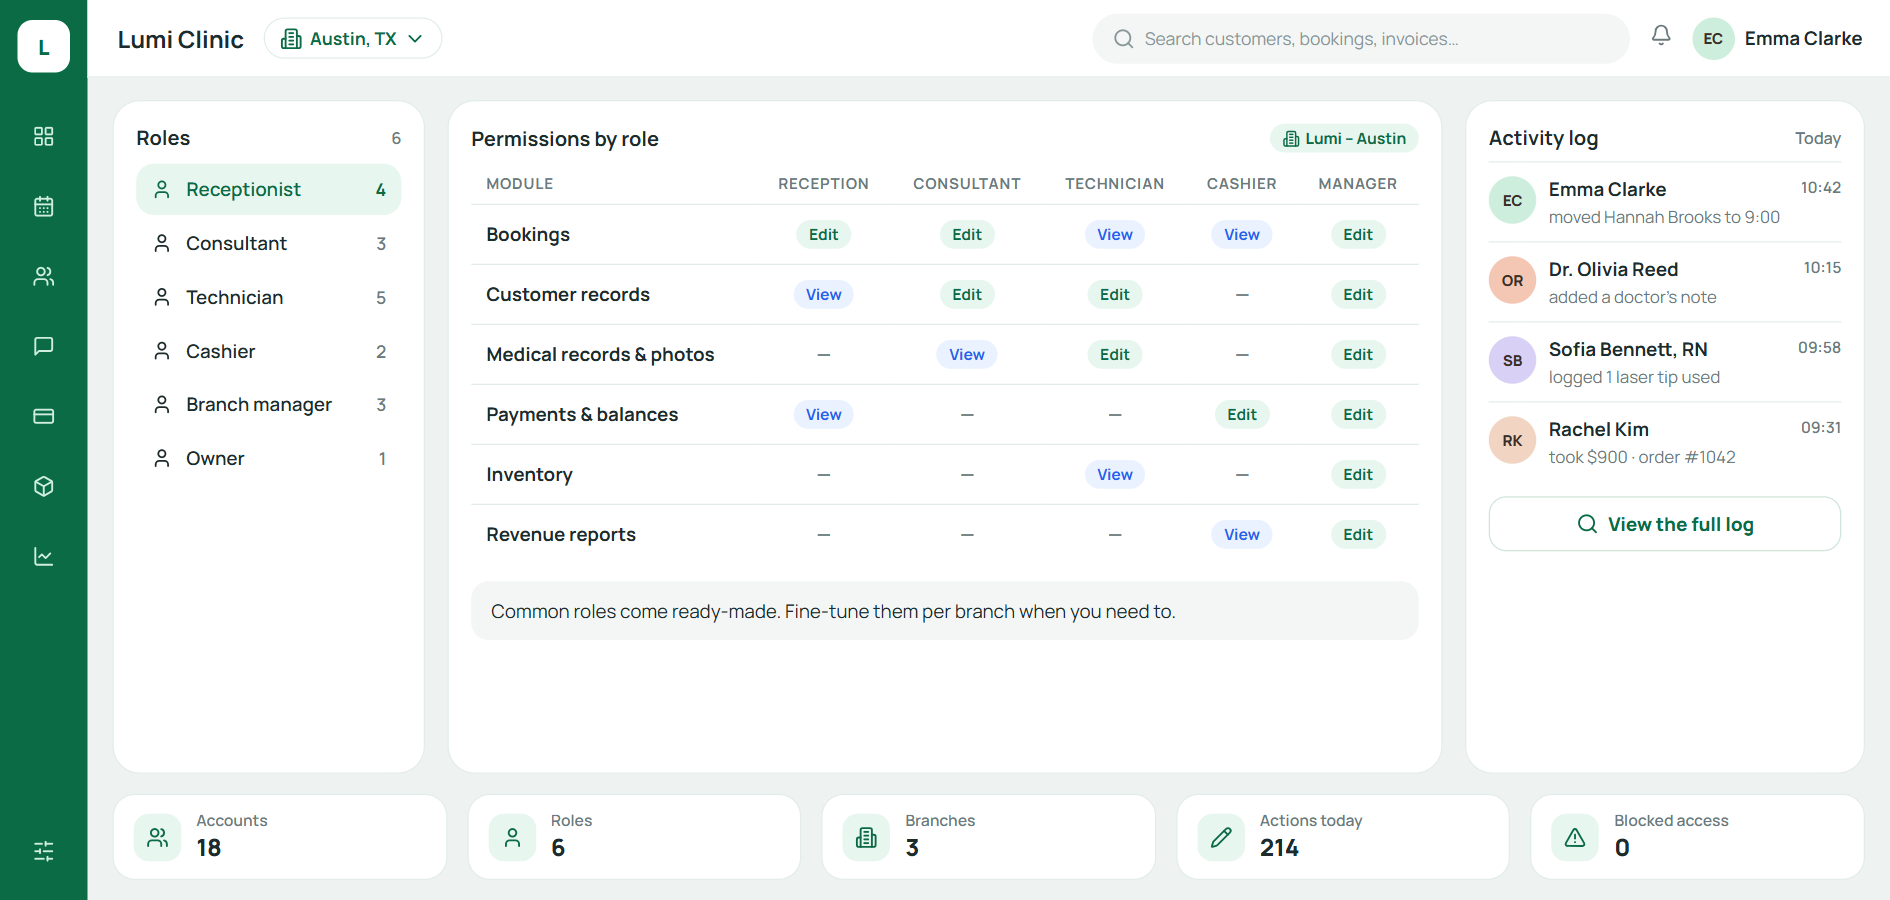The image size is (1890, 900).
Task: Open the payments card icon in sidebar
Action: pos(44,416)
